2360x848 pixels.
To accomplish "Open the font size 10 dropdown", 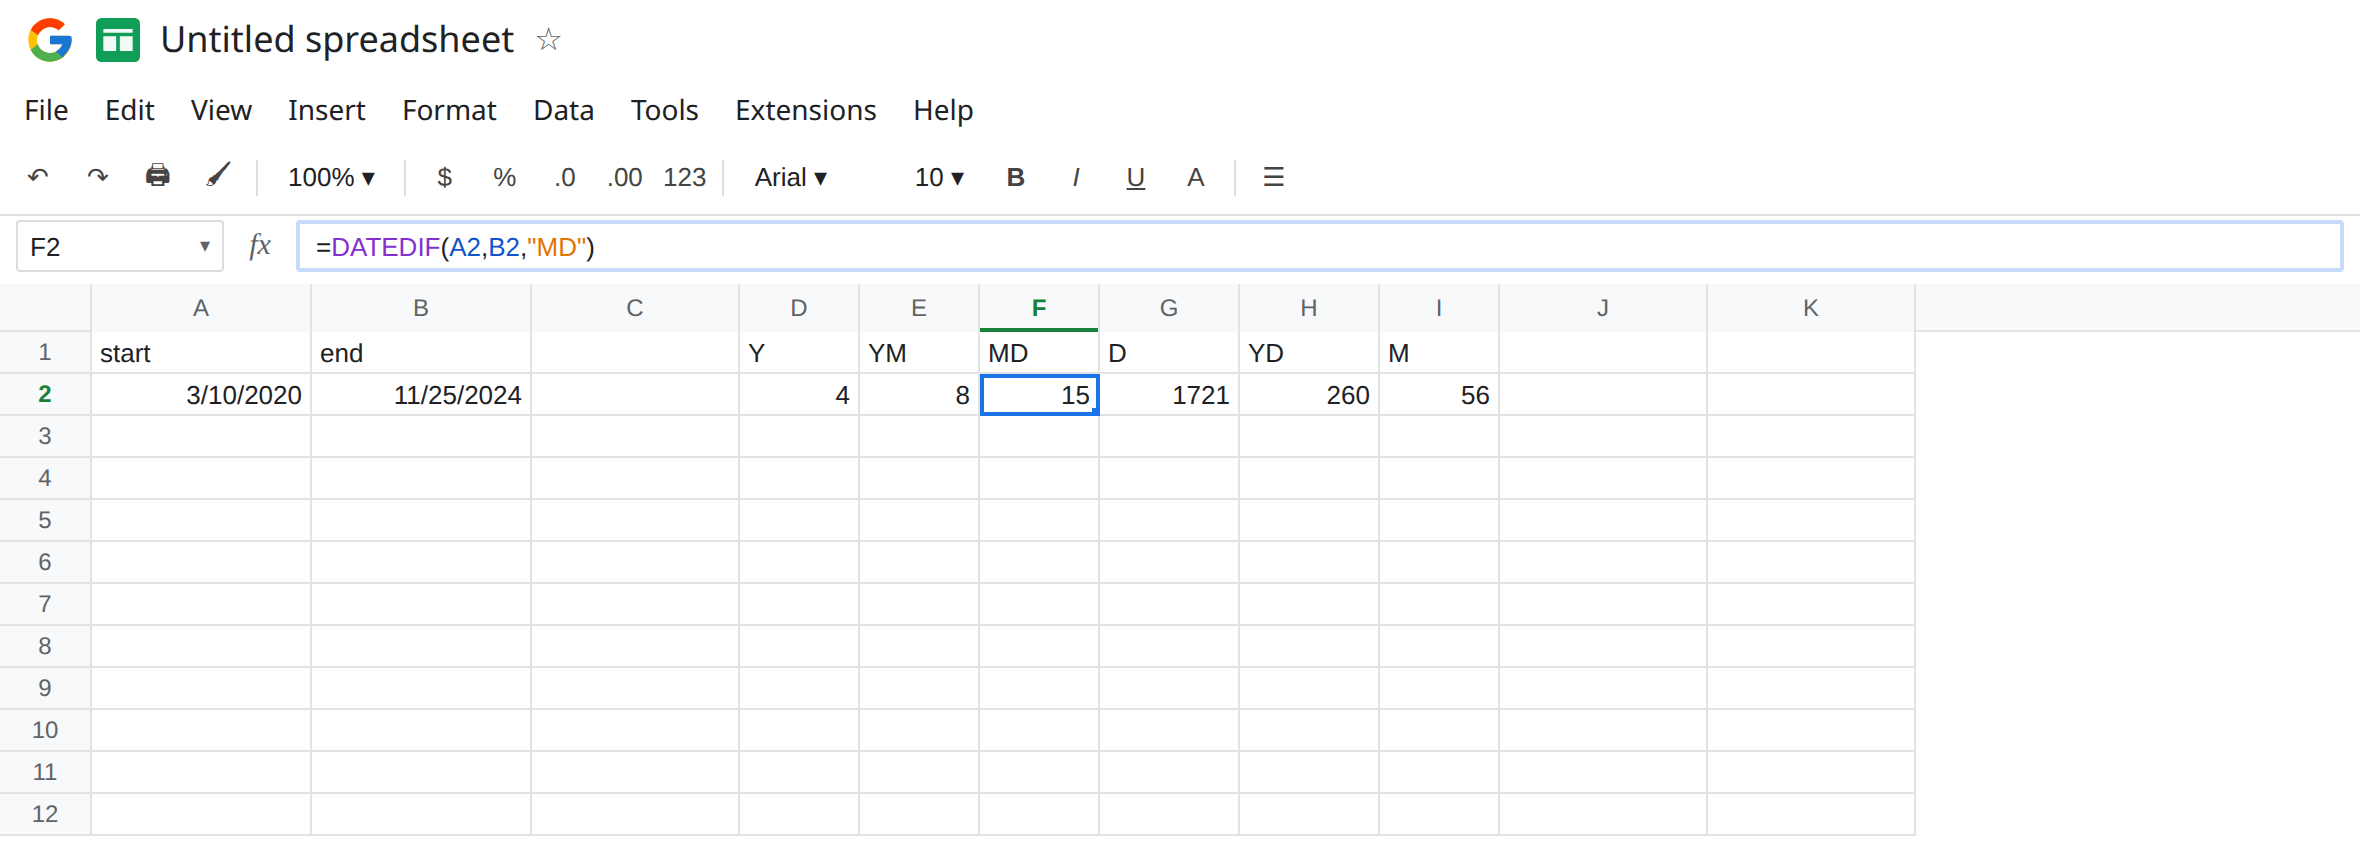I will [x=939, y=177].
